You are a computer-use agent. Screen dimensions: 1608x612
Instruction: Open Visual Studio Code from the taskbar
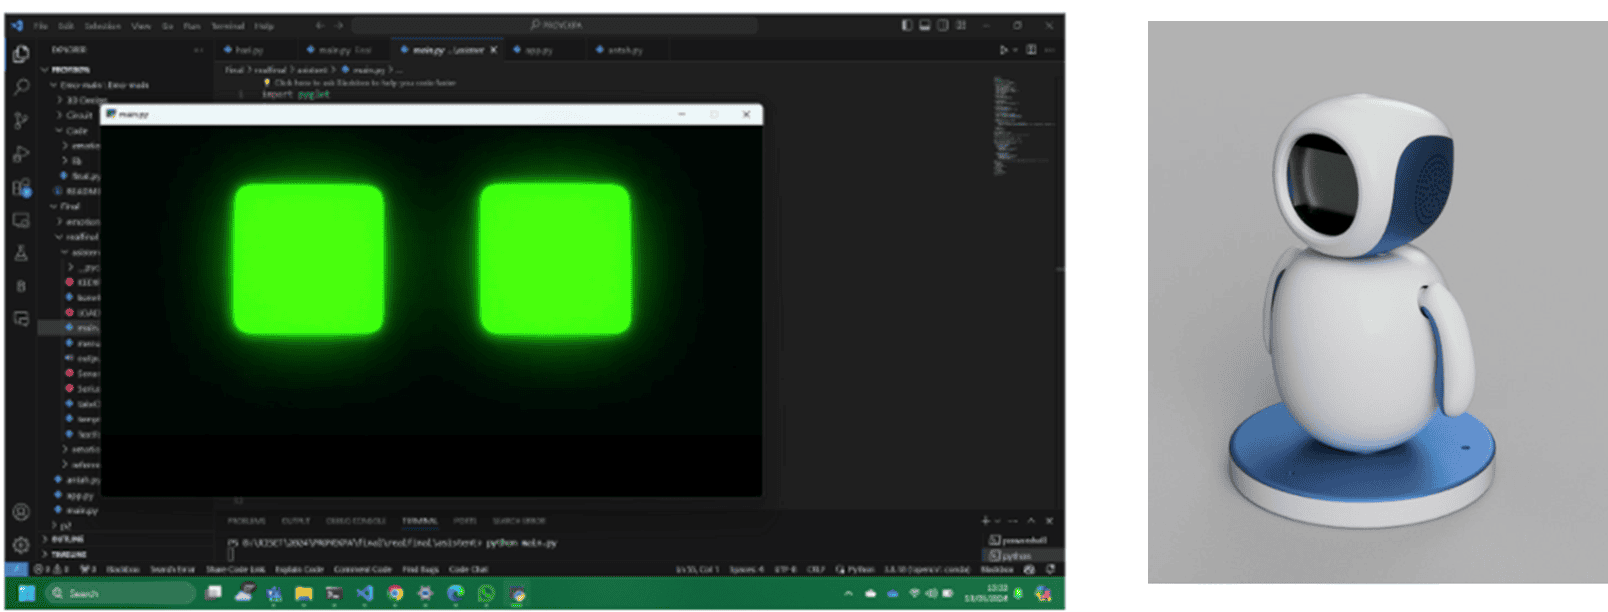365,593
